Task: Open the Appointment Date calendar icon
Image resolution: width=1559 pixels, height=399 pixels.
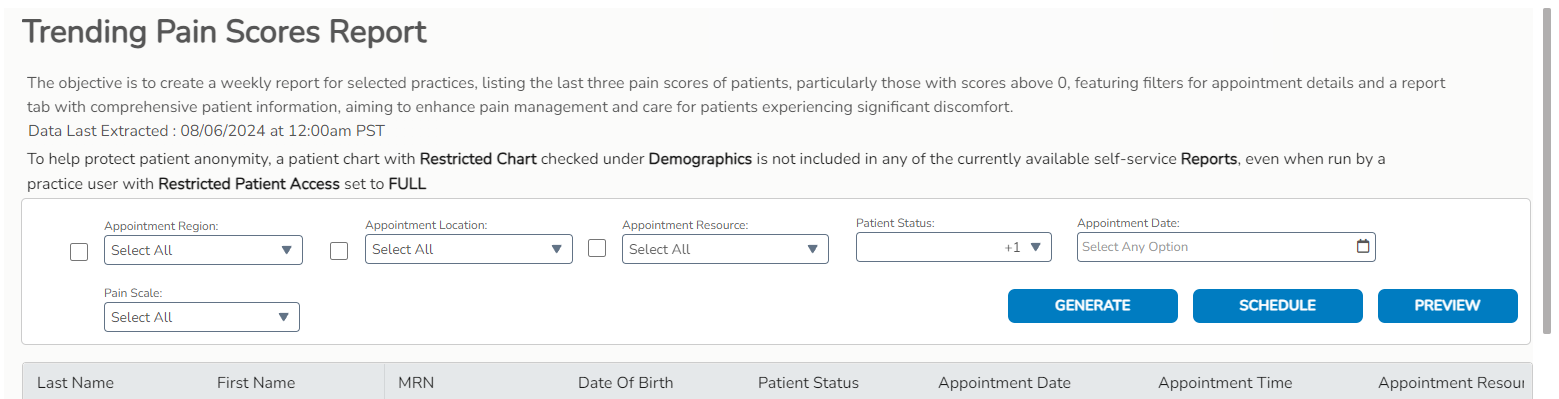Action: (1362, 247)
